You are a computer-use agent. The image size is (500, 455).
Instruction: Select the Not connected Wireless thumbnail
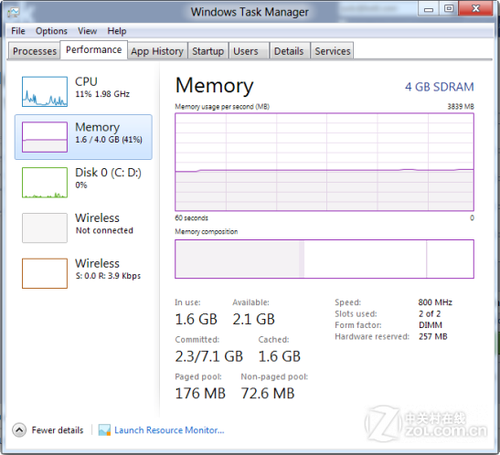pos(45,228)
